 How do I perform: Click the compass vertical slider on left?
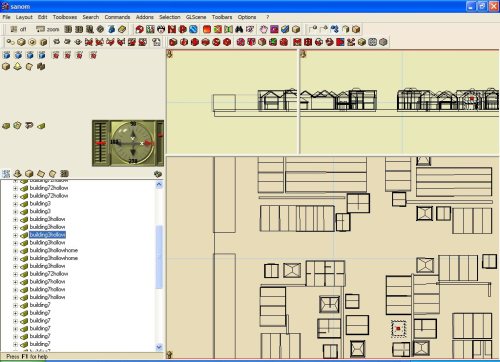coord(100,143)
